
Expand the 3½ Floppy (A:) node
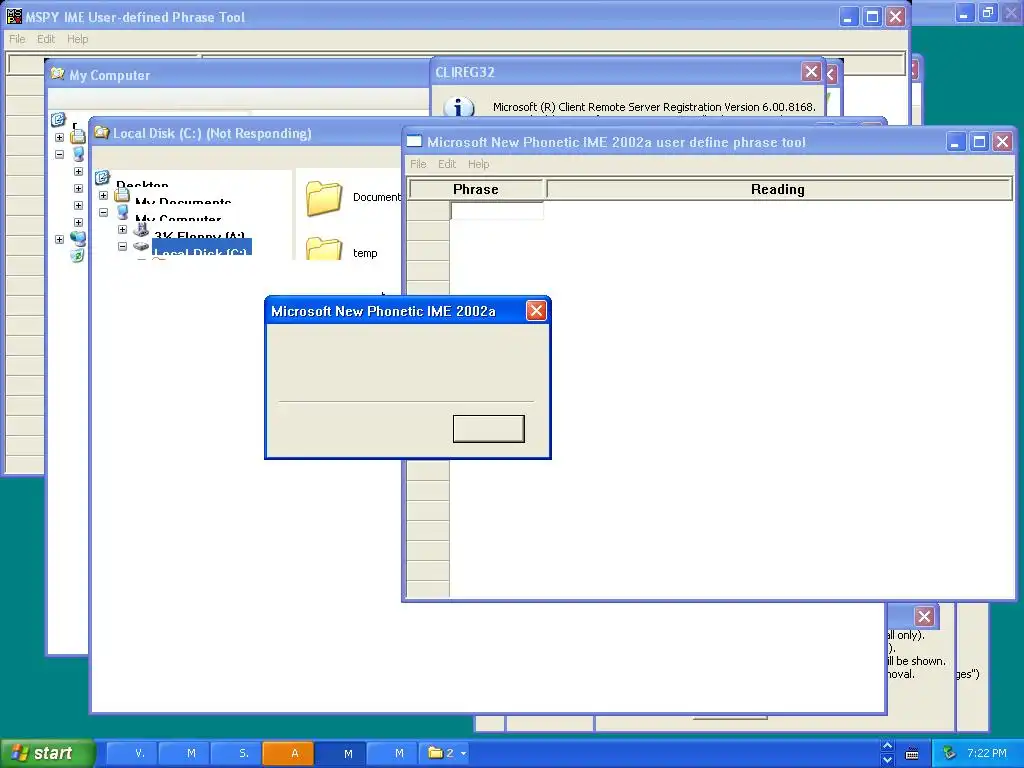[x=122, y=229]
